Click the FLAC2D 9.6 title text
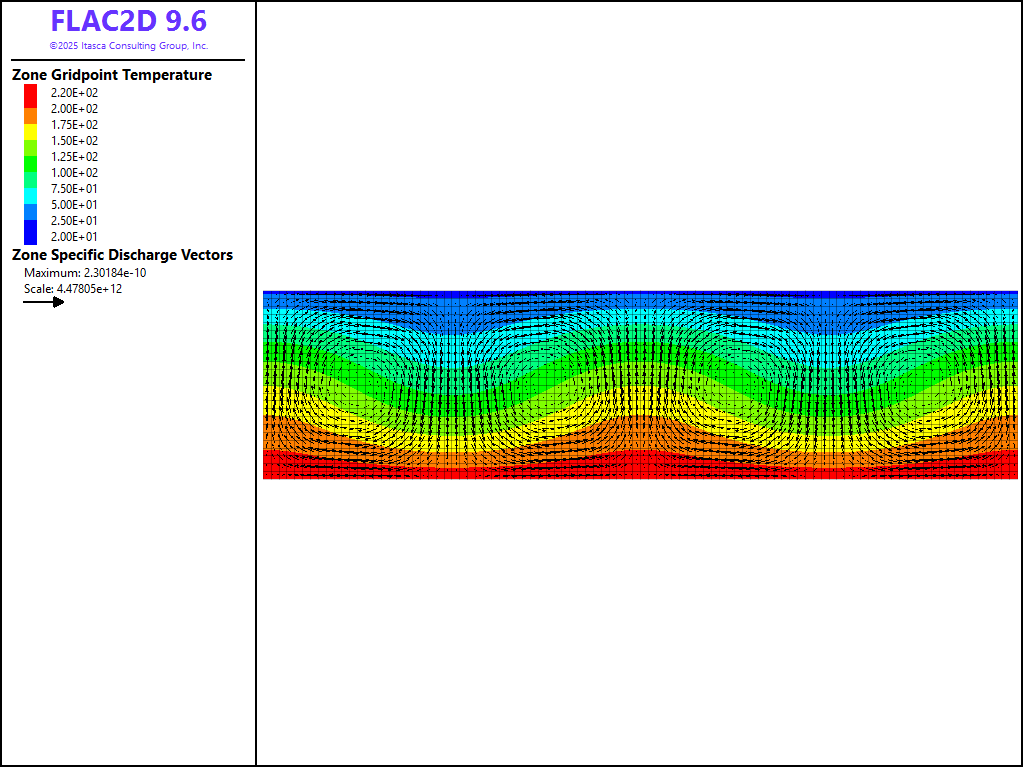This screenshot has height=768, width=1024. 128,22
